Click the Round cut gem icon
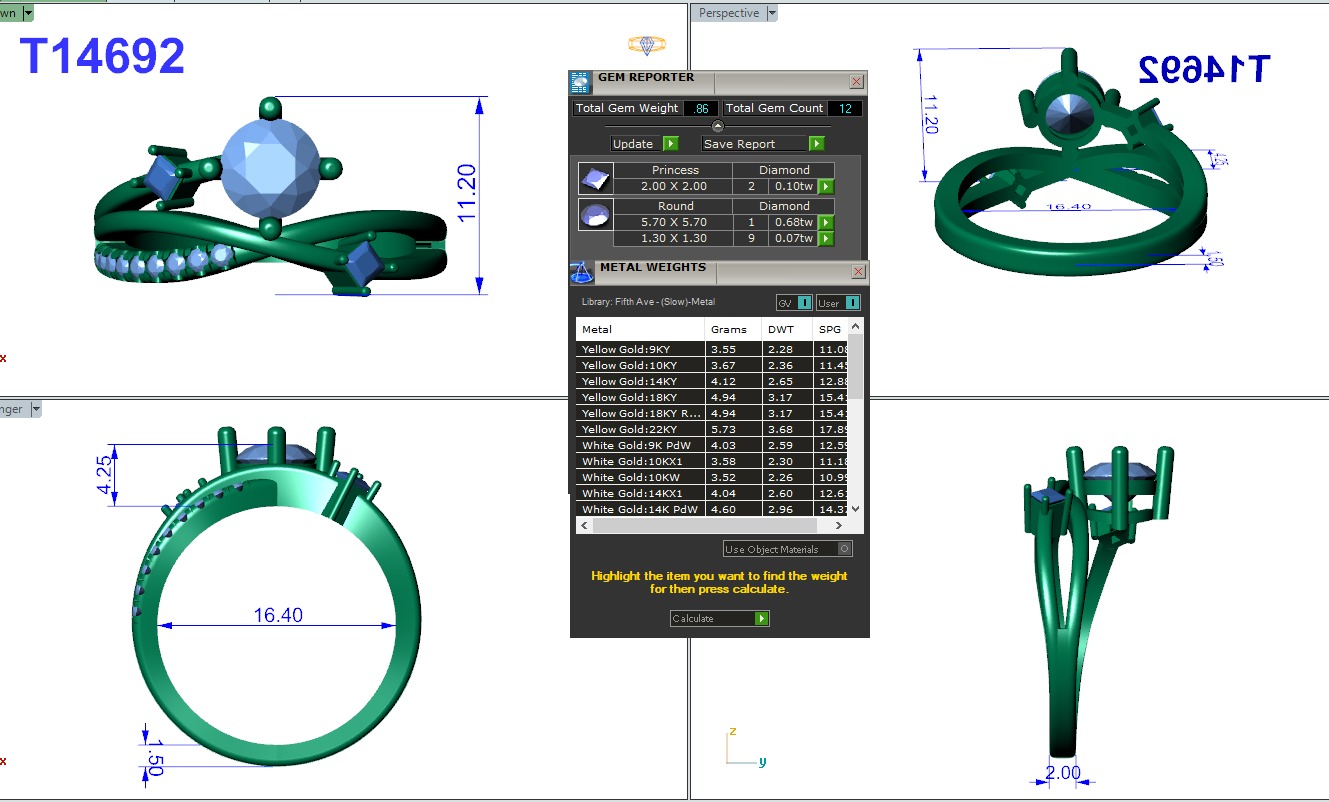 (594, 215)
